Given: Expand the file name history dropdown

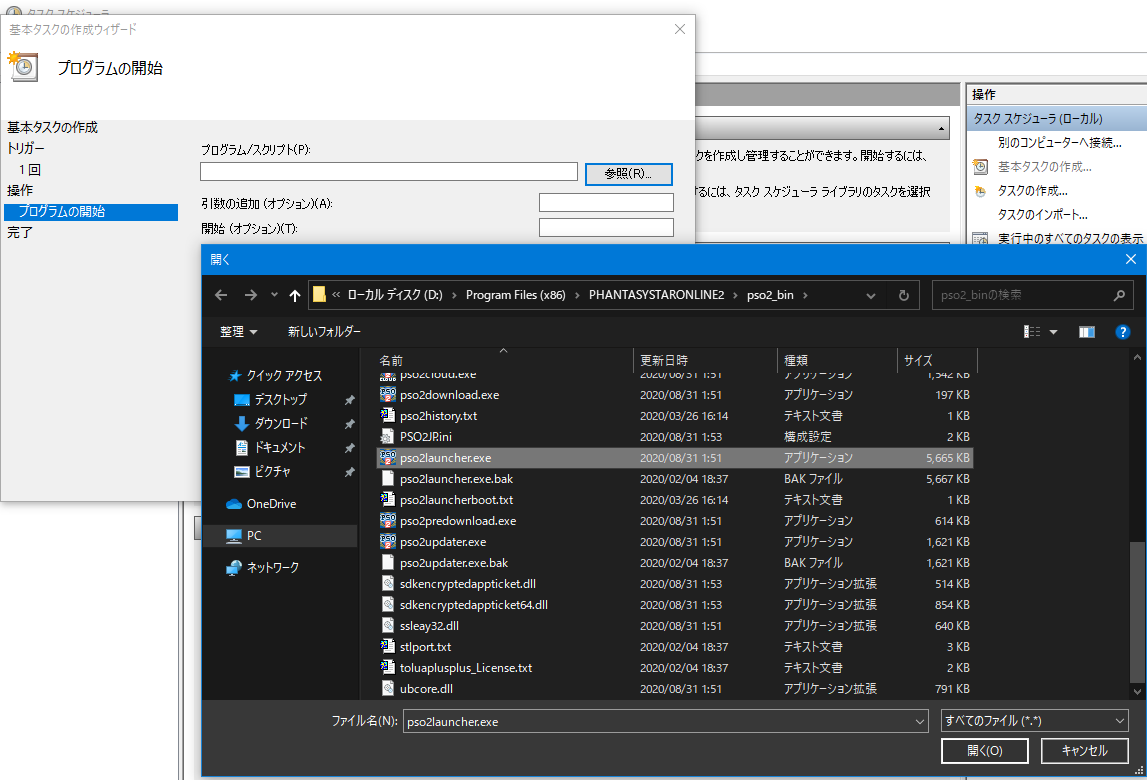Looking at the screenshot, I should tap(920, 721).
